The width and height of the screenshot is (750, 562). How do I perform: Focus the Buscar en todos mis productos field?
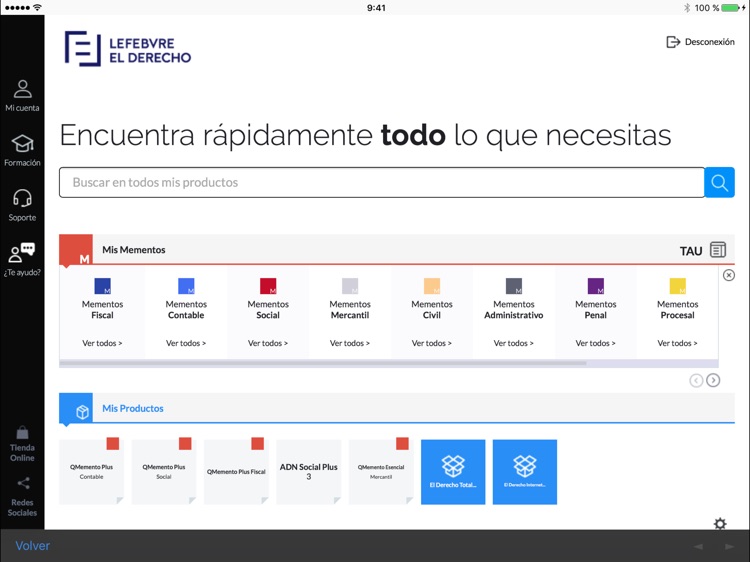382,182
